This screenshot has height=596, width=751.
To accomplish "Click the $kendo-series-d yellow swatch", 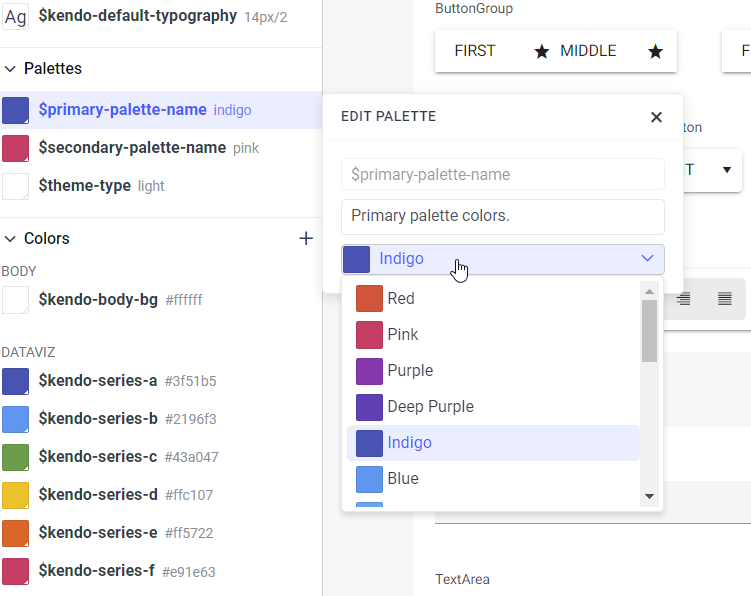I will point(16,495).
